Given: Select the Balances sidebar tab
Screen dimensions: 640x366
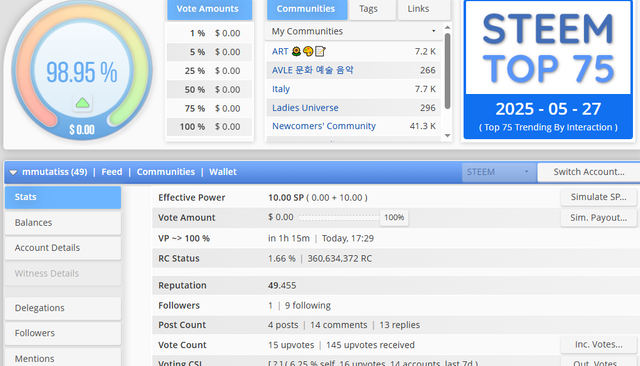Looking at the screenshot, I should pos(63,223).
